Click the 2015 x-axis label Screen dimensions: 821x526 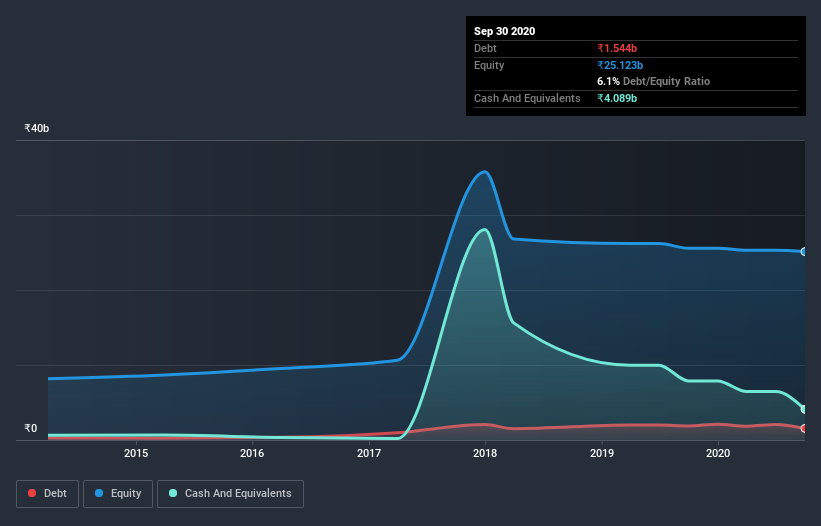[136, 453]
